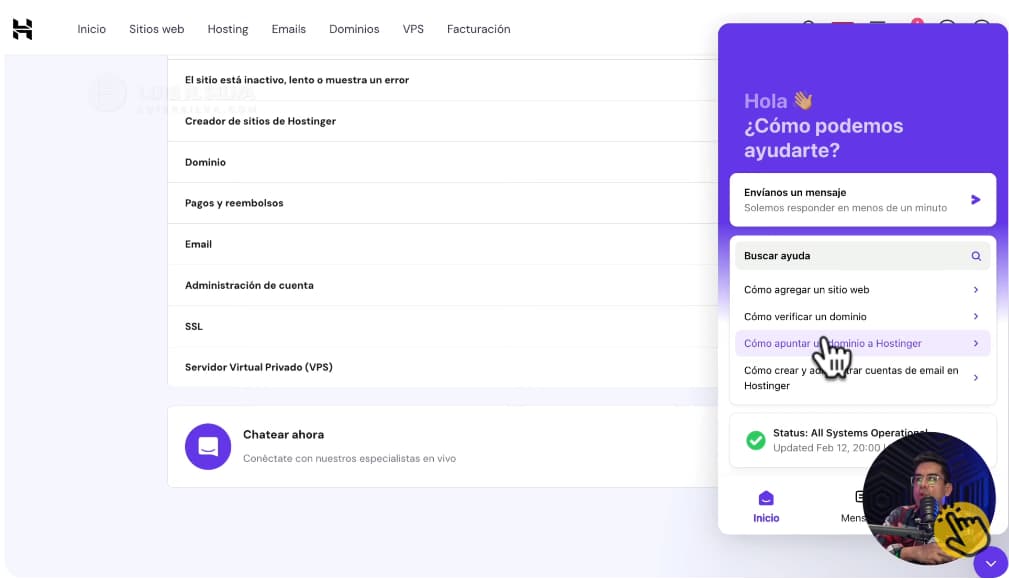Click chevron next to 'Cómo verificar un dominio'
The image size is (1009, 579).
tap(976, 317)
